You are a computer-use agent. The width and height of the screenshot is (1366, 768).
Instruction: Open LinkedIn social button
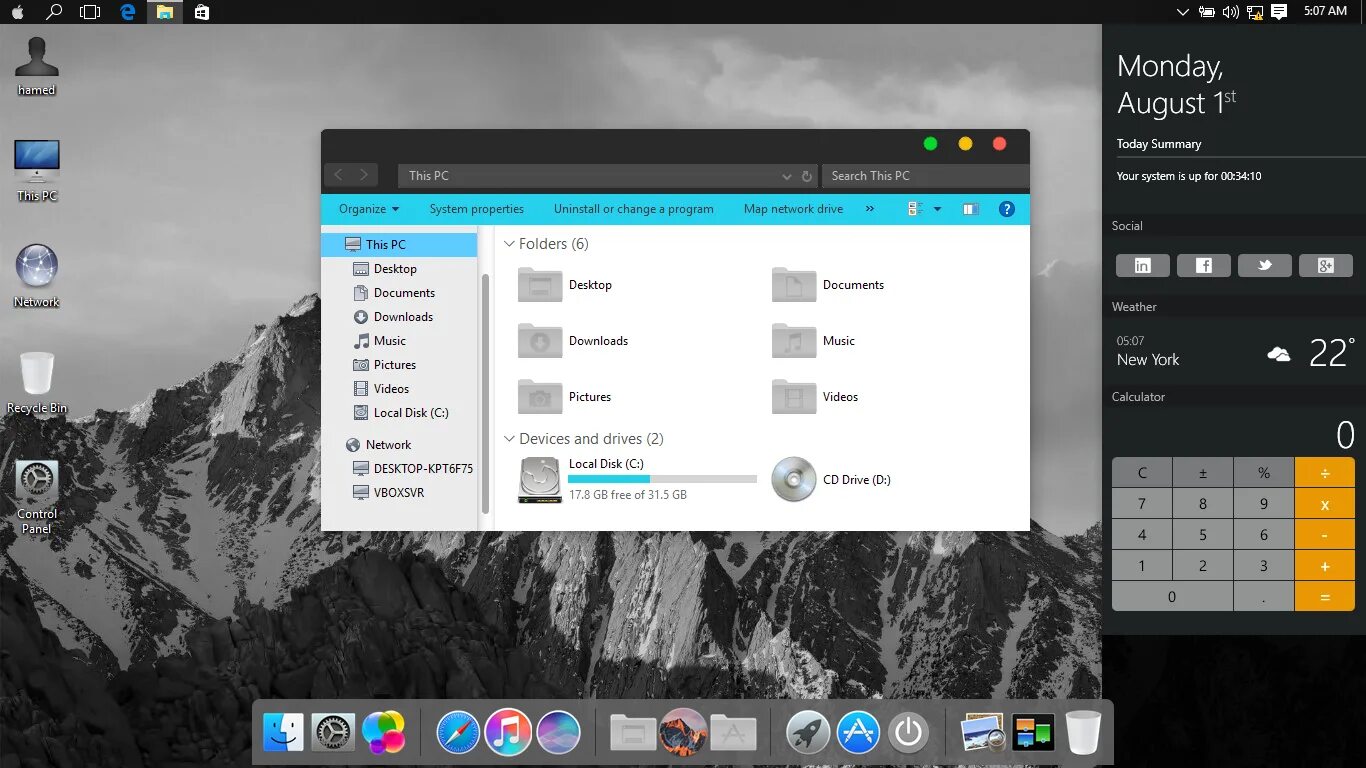click(x=1142, y=265)
